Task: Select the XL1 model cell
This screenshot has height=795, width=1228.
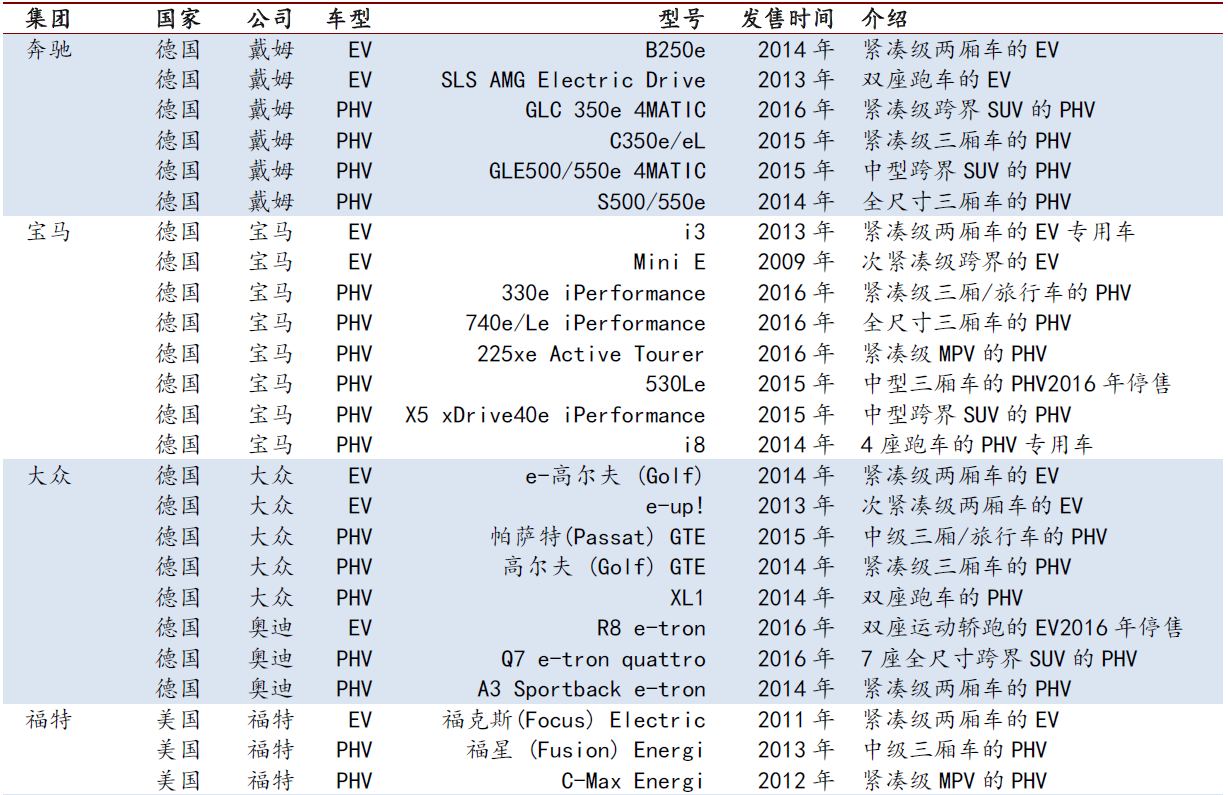Action: [x=687, y=598]
